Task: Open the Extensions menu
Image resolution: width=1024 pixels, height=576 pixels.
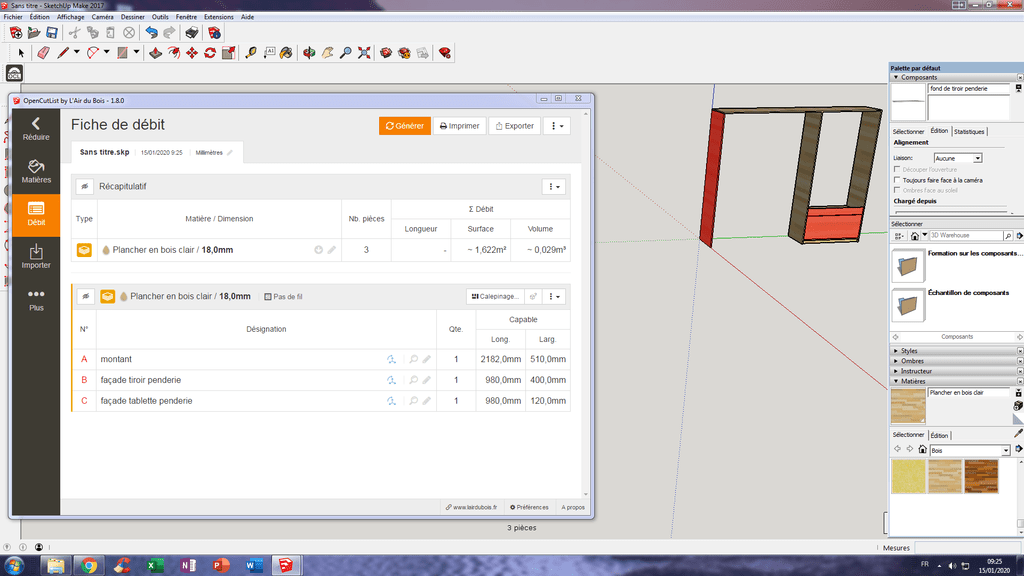Action: coord(219,17)
